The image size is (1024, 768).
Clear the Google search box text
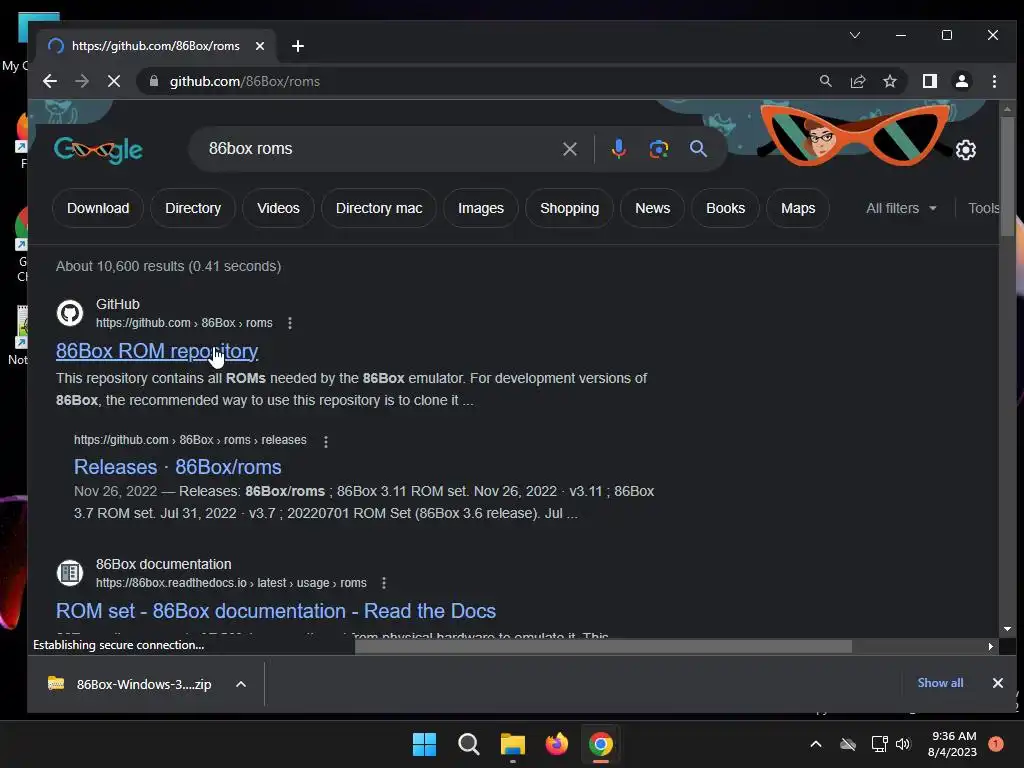[569, 149]
